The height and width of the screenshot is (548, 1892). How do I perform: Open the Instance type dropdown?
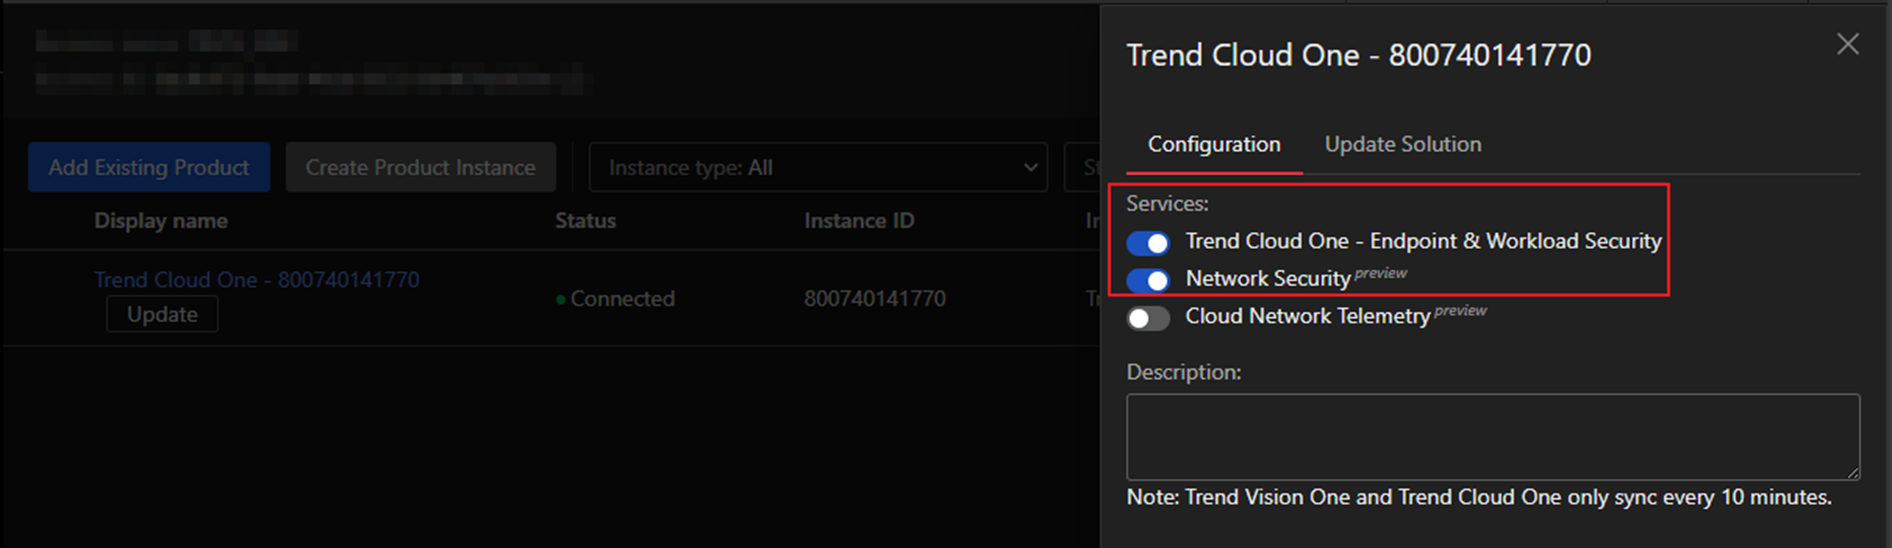pos(817,168)
